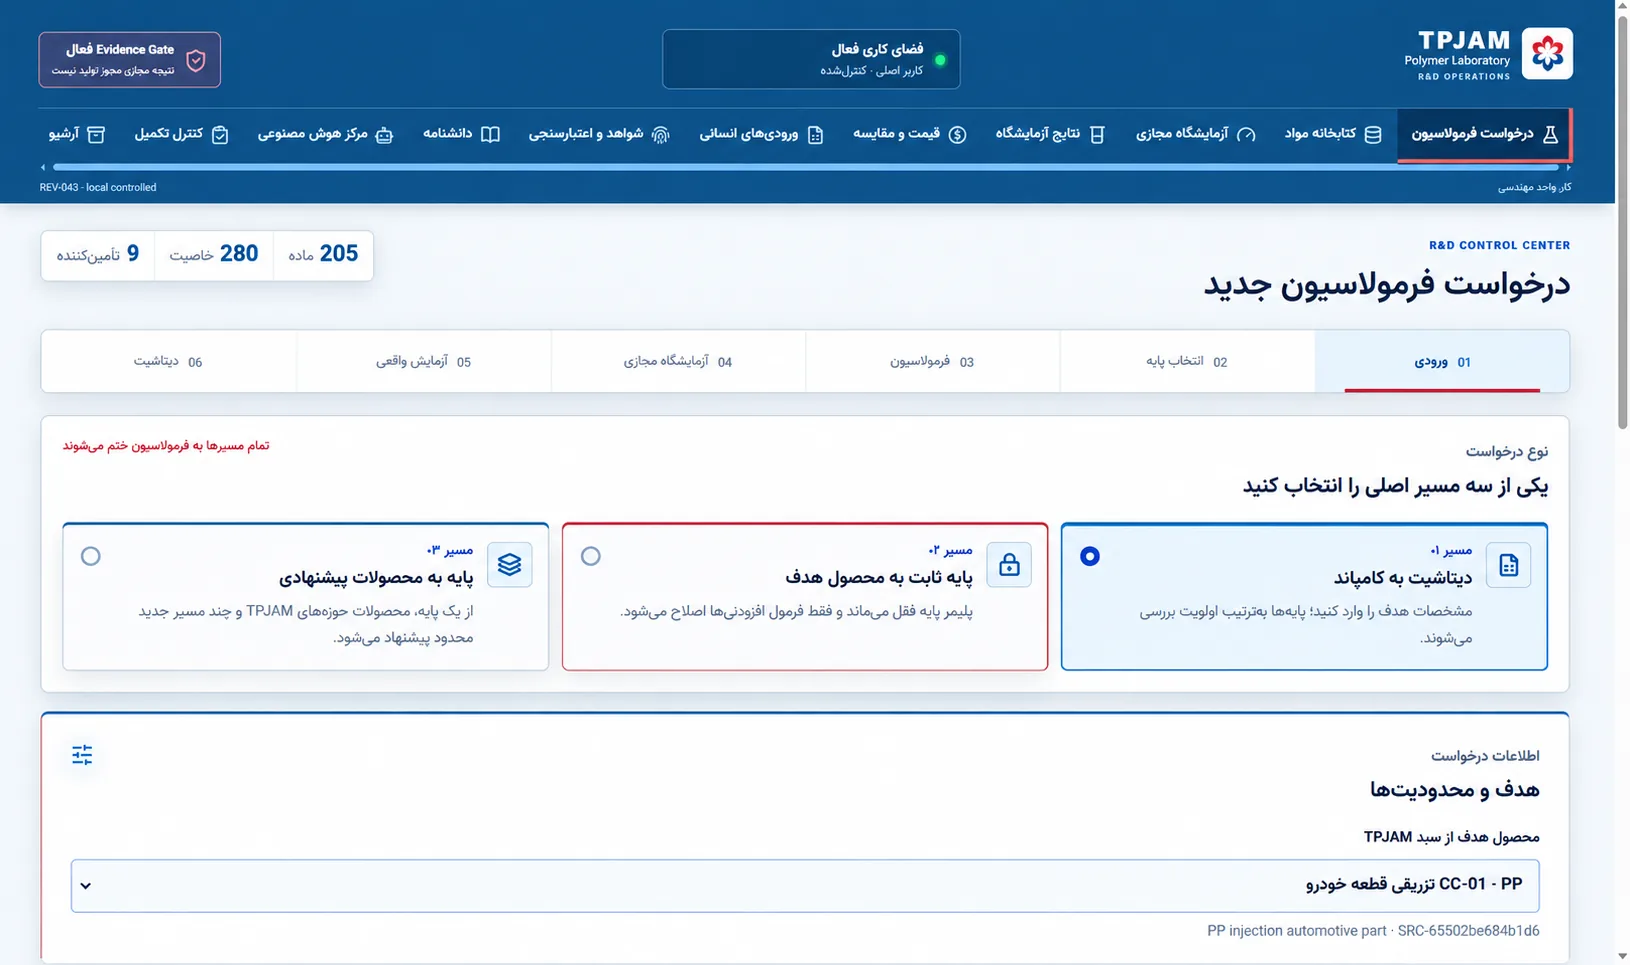Click the R&D CONTROL CENTER label
Screen dimensions: 1630x965
tap(1499, 245)
